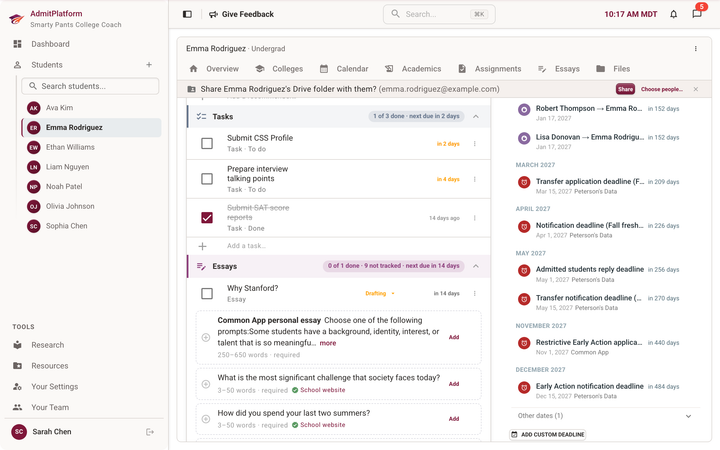Image resolution: width=720 pixels, height=450 pixels.
Task: Collapse the Tasks section chevron
Action: click(476, 117)
